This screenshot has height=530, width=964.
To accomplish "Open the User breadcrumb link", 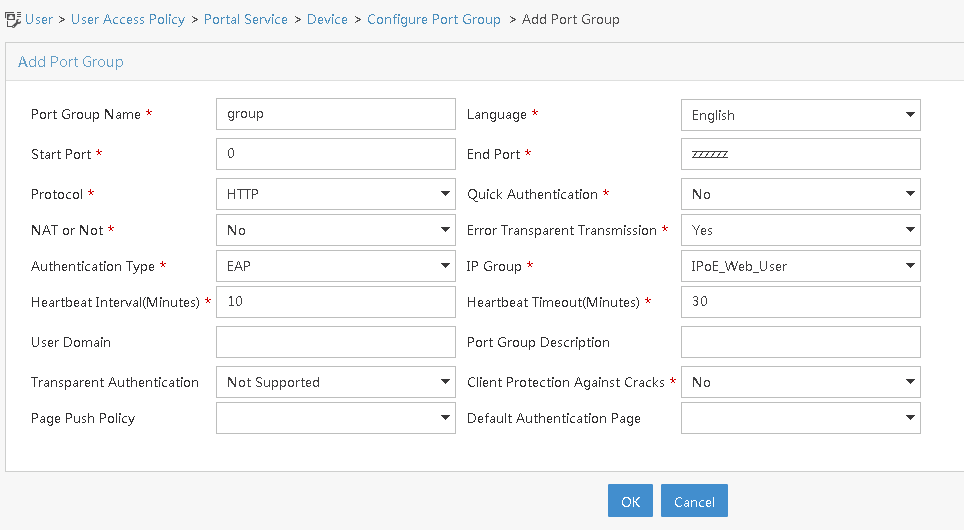I will (x=39, y=20).
